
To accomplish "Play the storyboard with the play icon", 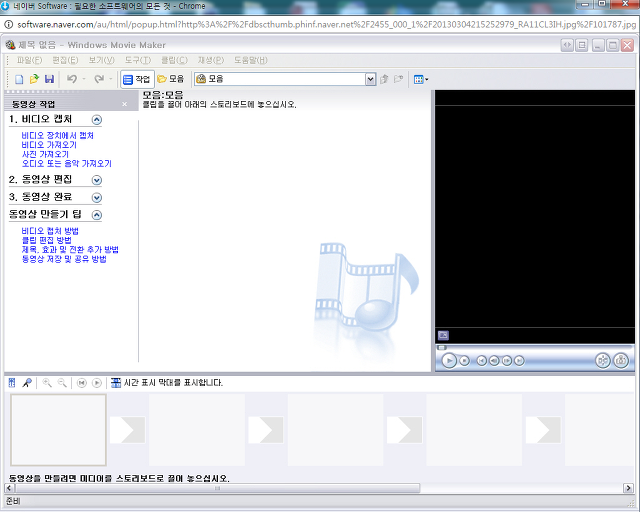I will click(x=97, y=383).
